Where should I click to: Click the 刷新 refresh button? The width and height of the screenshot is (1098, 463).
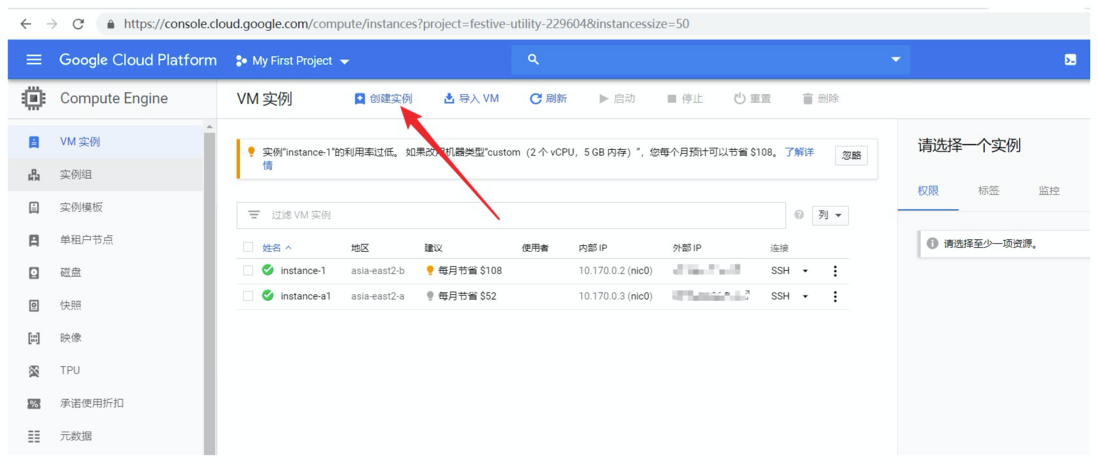point(548,99)
